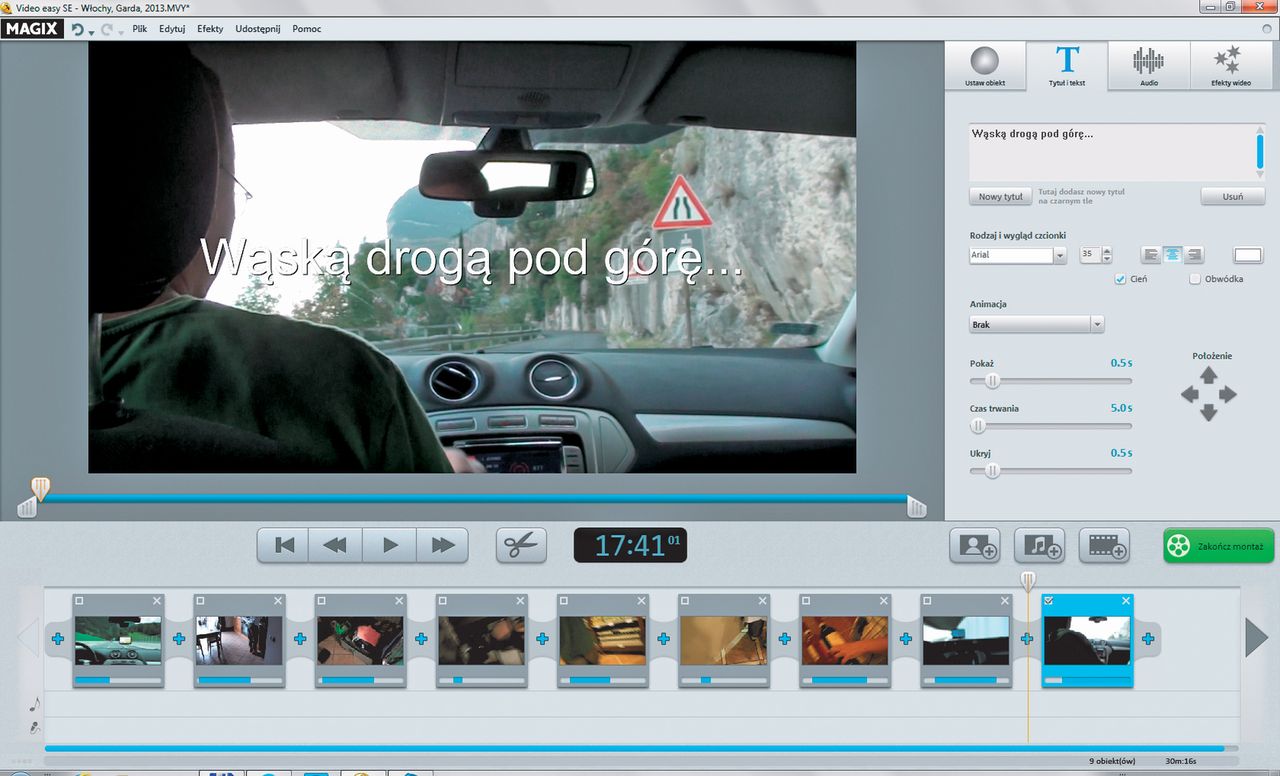
Task: Tick the checkbox on the first clip
Action: tap(80, 600)
